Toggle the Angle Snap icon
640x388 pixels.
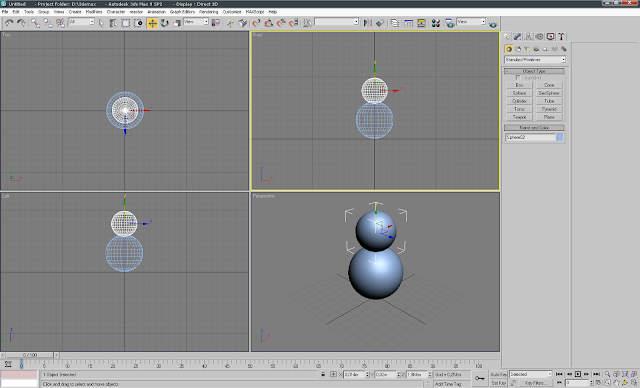269,23
